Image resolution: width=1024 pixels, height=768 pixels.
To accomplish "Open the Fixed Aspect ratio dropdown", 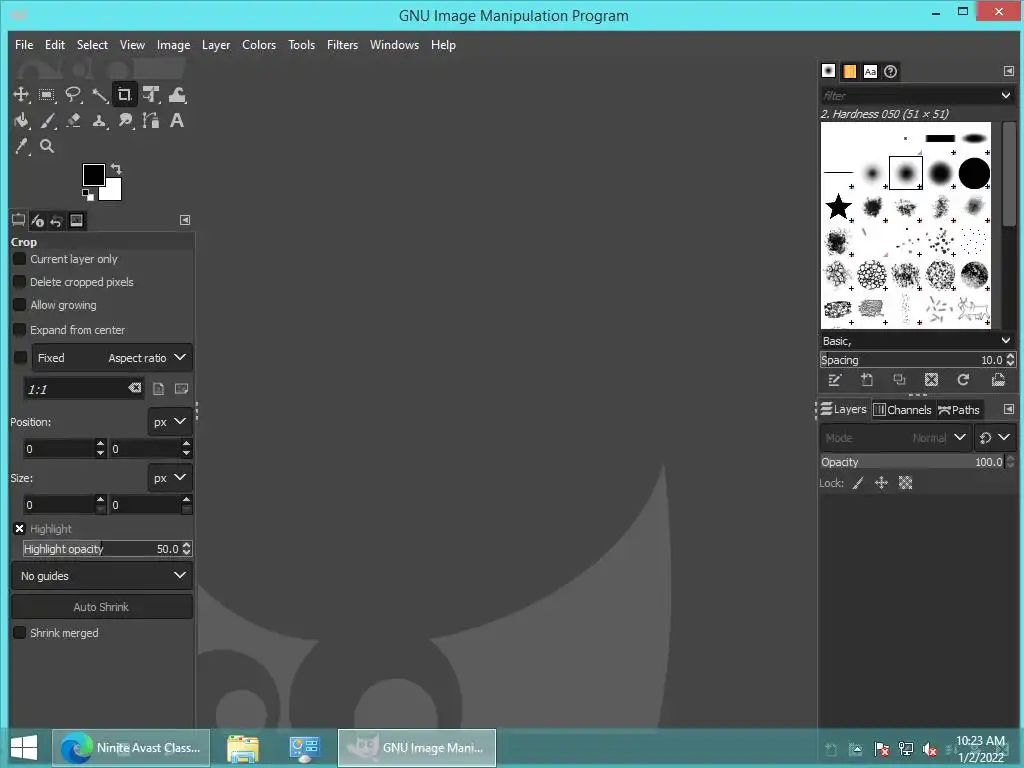I will click(112, 358).
